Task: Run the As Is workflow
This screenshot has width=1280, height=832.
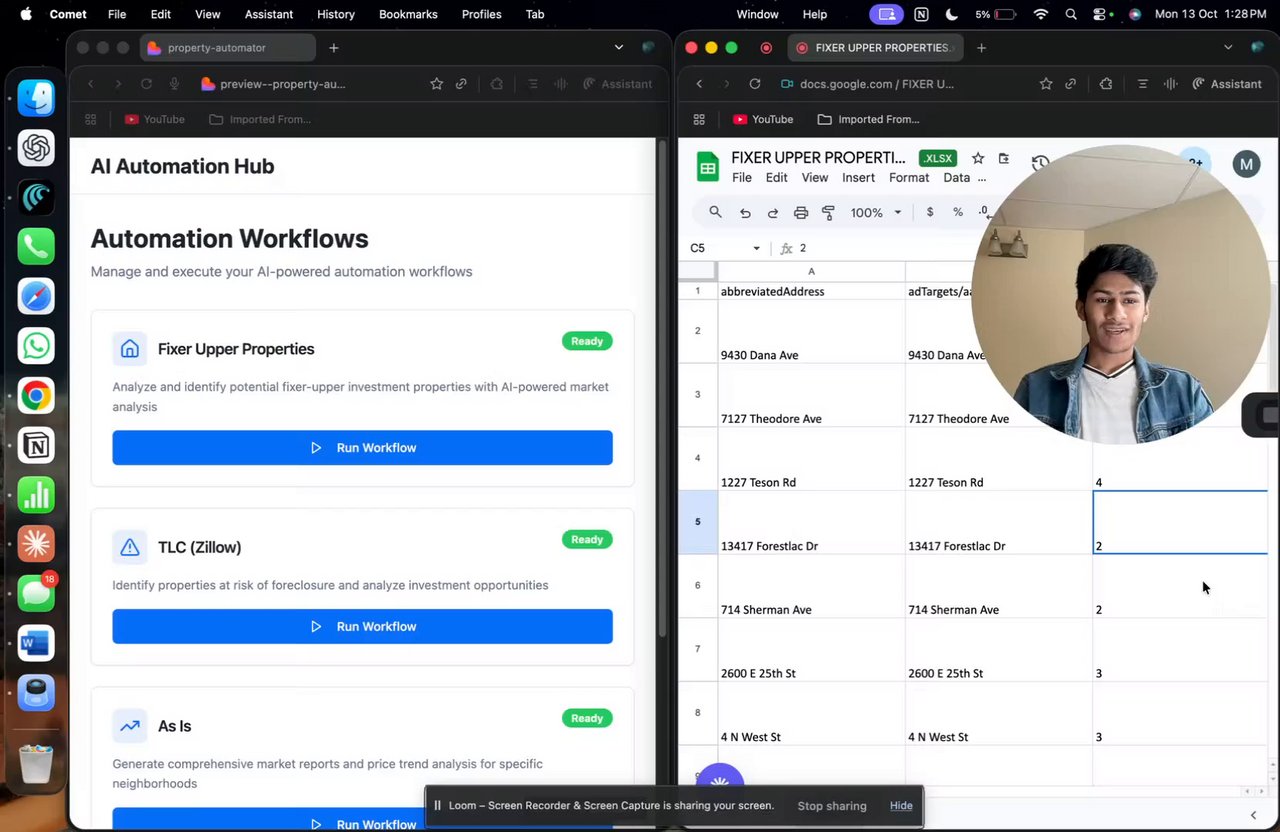Action: (362, 819)
